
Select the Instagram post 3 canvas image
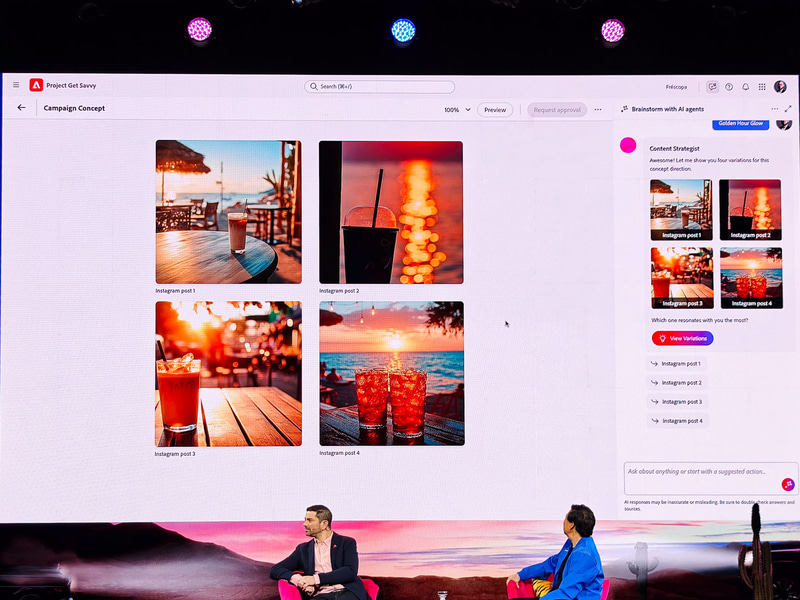tap(229, 373)
